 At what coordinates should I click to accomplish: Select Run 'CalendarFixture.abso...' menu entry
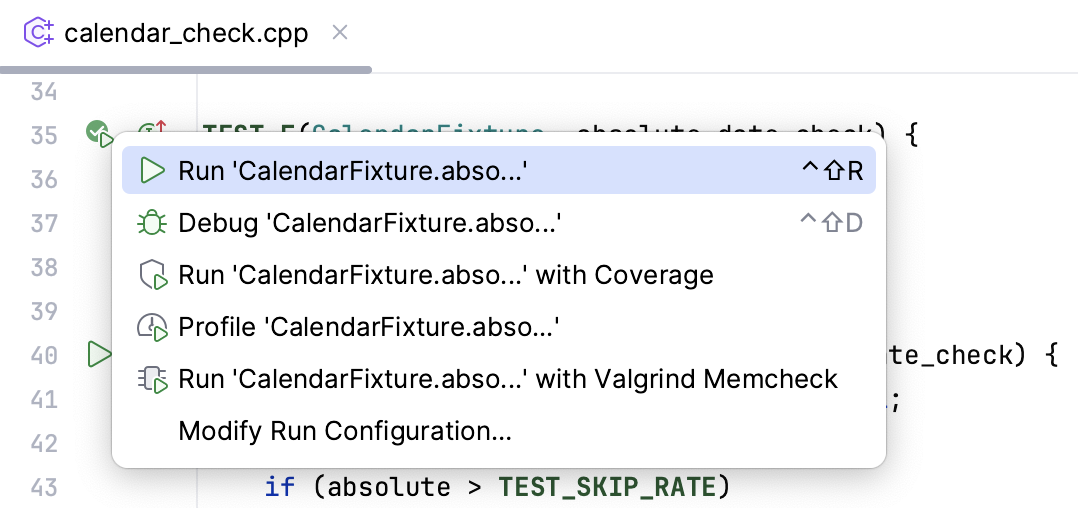[352, 171]
